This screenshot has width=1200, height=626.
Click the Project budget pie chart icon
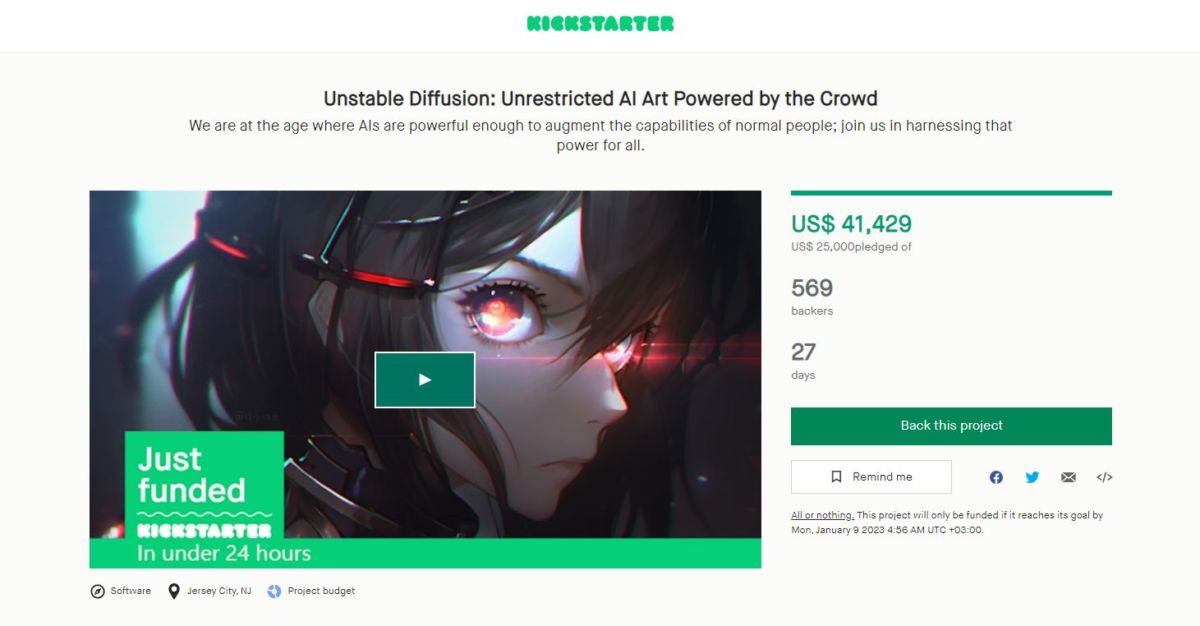click(x=274, y=591)
